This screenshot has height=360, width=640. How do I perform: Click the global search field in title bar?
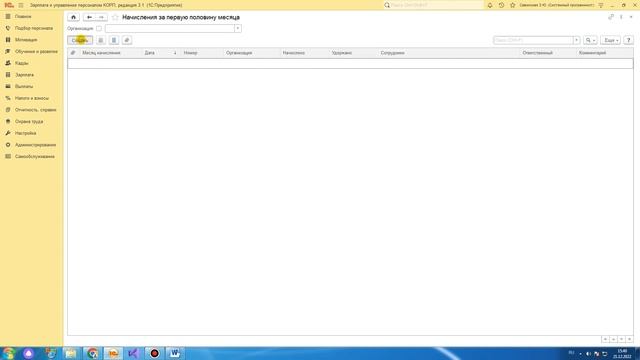click(x=437, y=5)
